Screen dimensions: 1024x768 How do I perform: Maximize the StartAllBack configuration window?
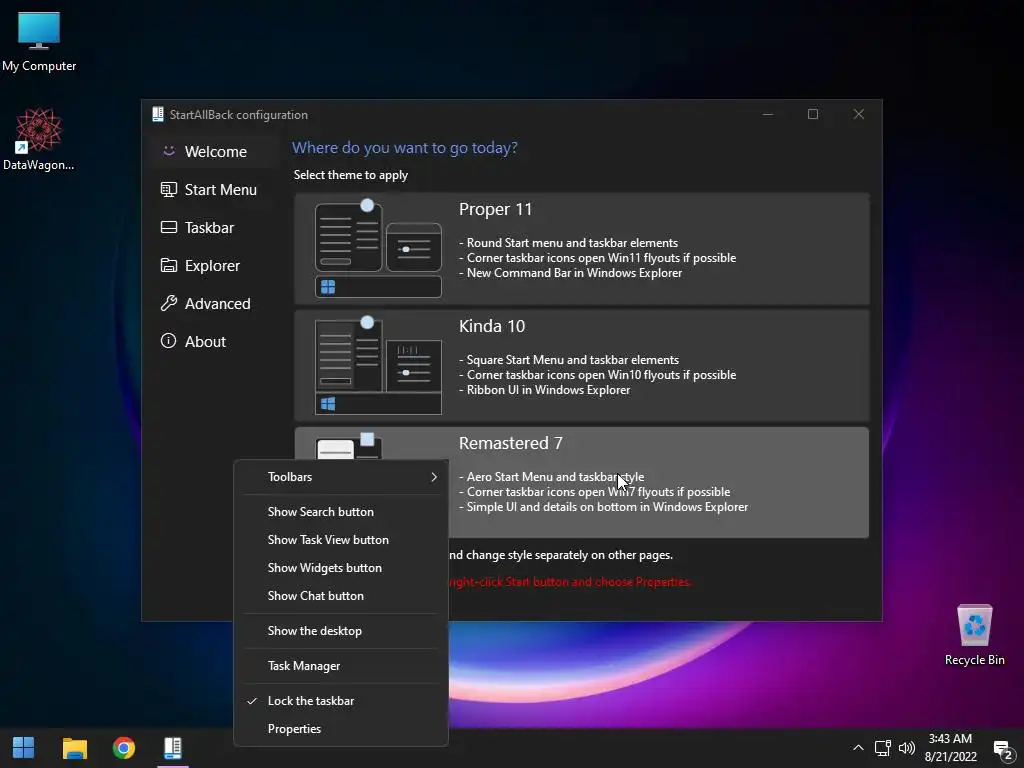813,114
